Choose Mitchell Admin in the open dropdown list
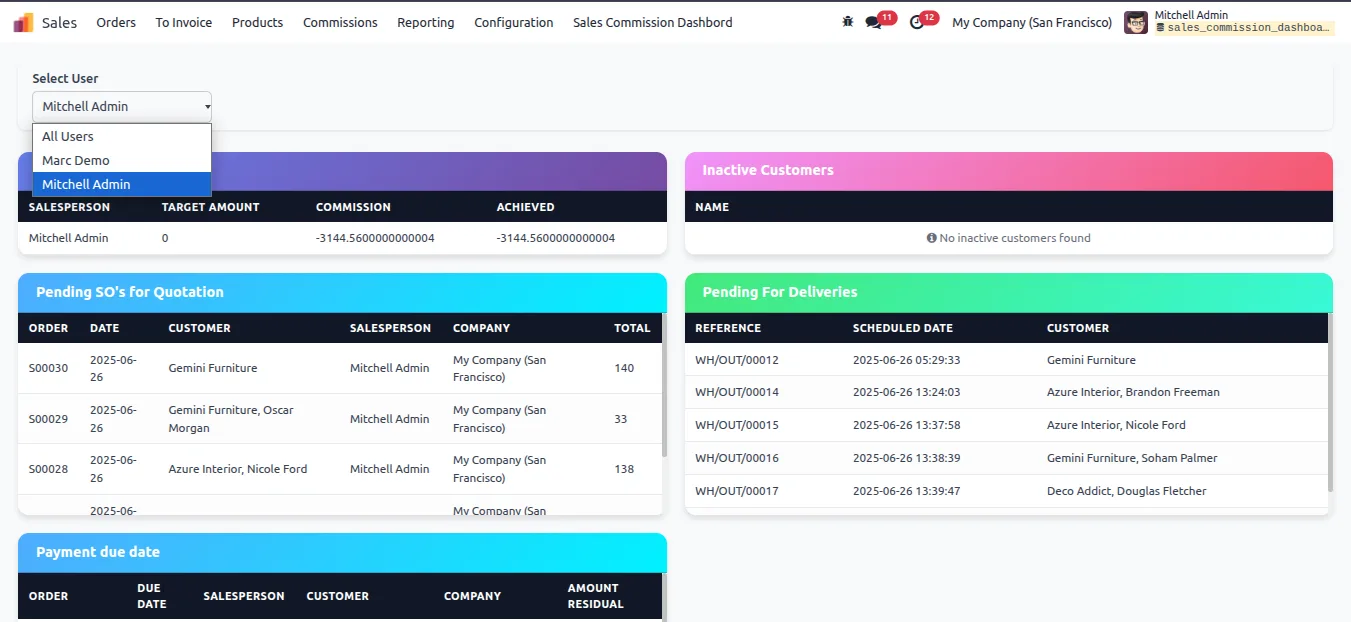This screenshot has width=1351, height=622. point(122,184)
